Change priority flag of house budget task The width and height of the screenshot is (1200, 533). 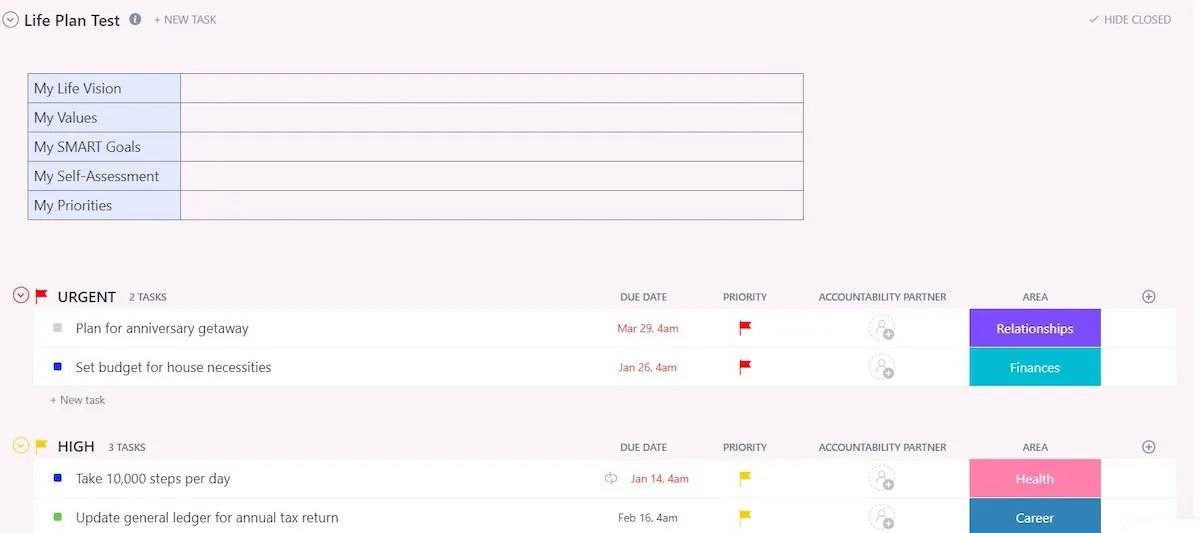pos(745,367)
